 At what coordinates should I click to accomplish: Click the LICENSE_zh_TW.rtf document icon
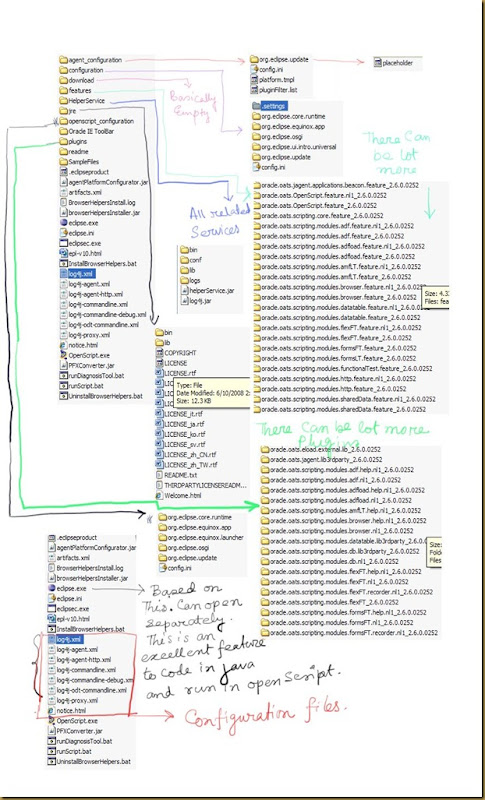[159, 465]
